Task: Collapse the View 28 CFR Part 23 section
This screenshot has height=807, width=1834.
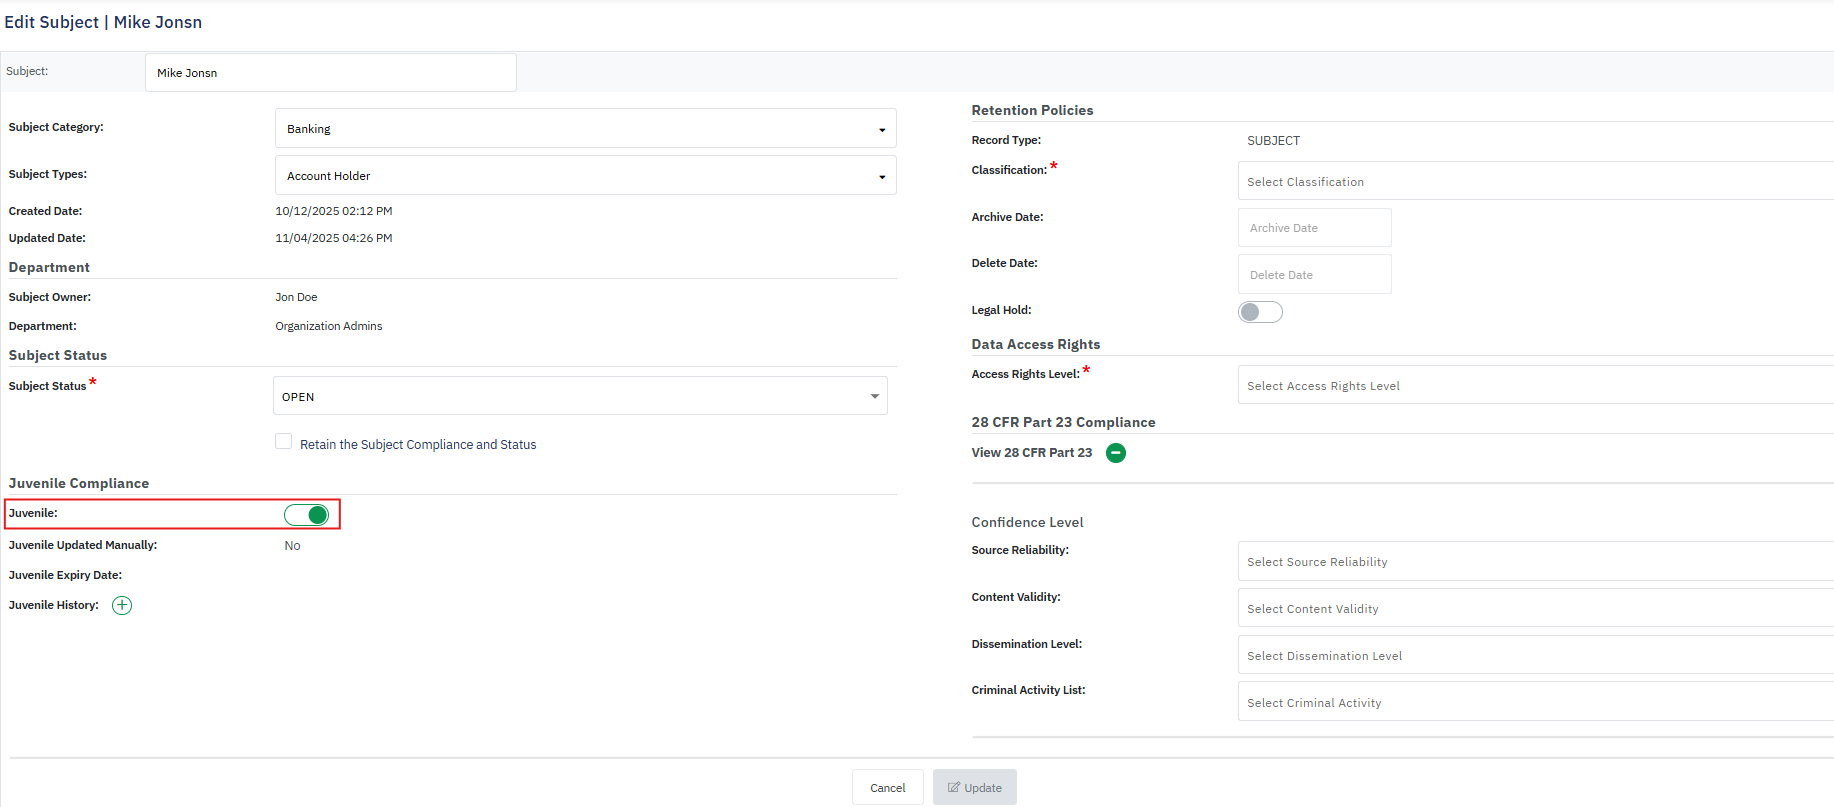Action: click(x=1116, y=453)
